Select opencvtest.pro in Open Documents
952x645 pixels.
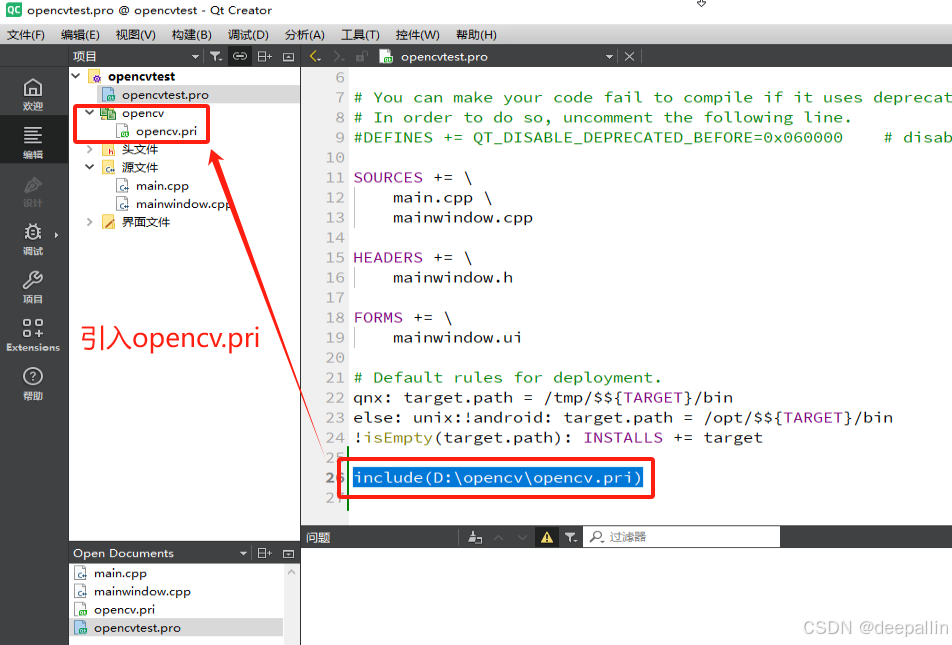[177, 628]
